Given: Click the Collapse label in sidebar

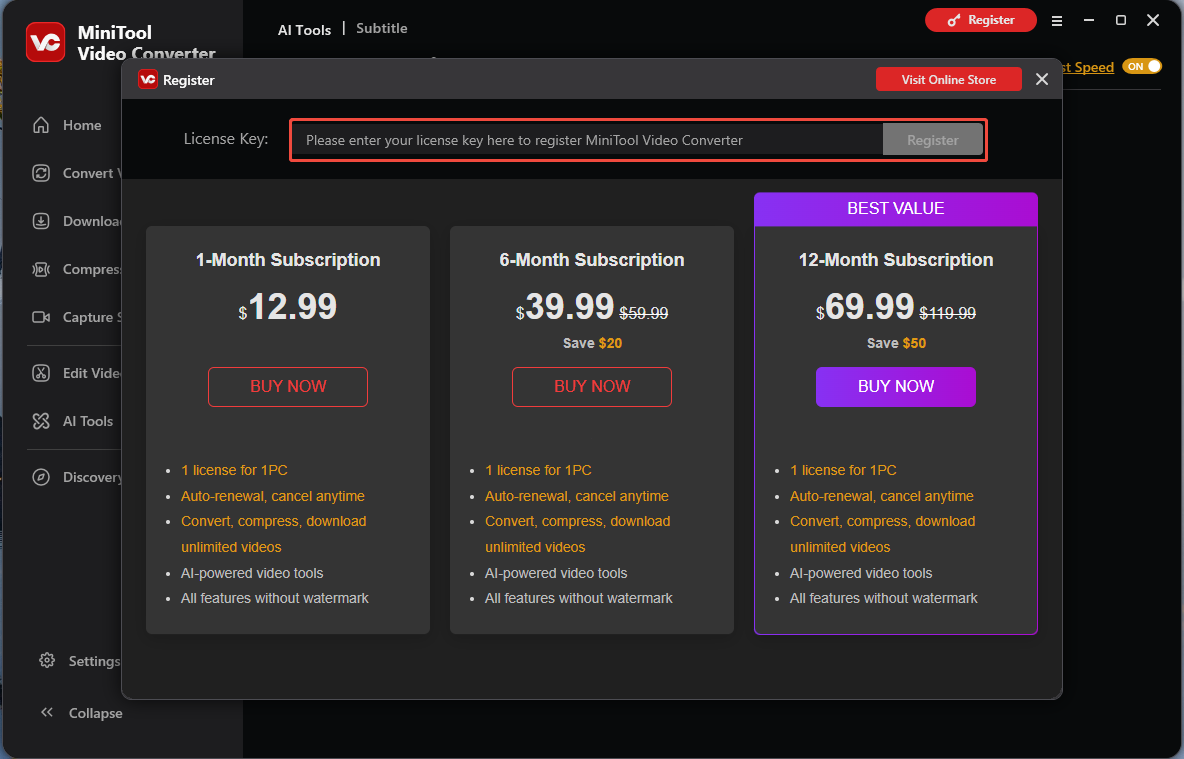Looking at the screenshot, I should click(x=95, y=713).
